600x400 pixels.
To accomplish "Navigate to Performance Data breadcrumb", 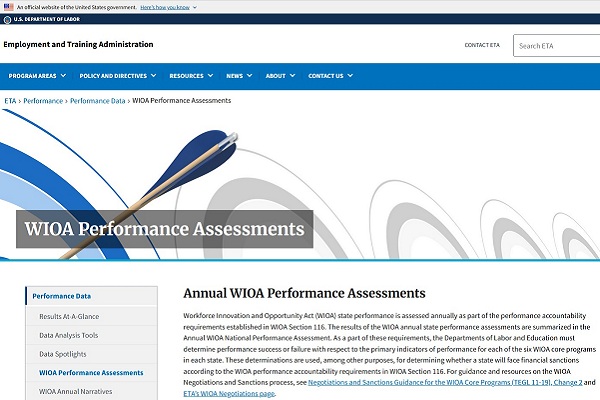I will coord(98,101).
